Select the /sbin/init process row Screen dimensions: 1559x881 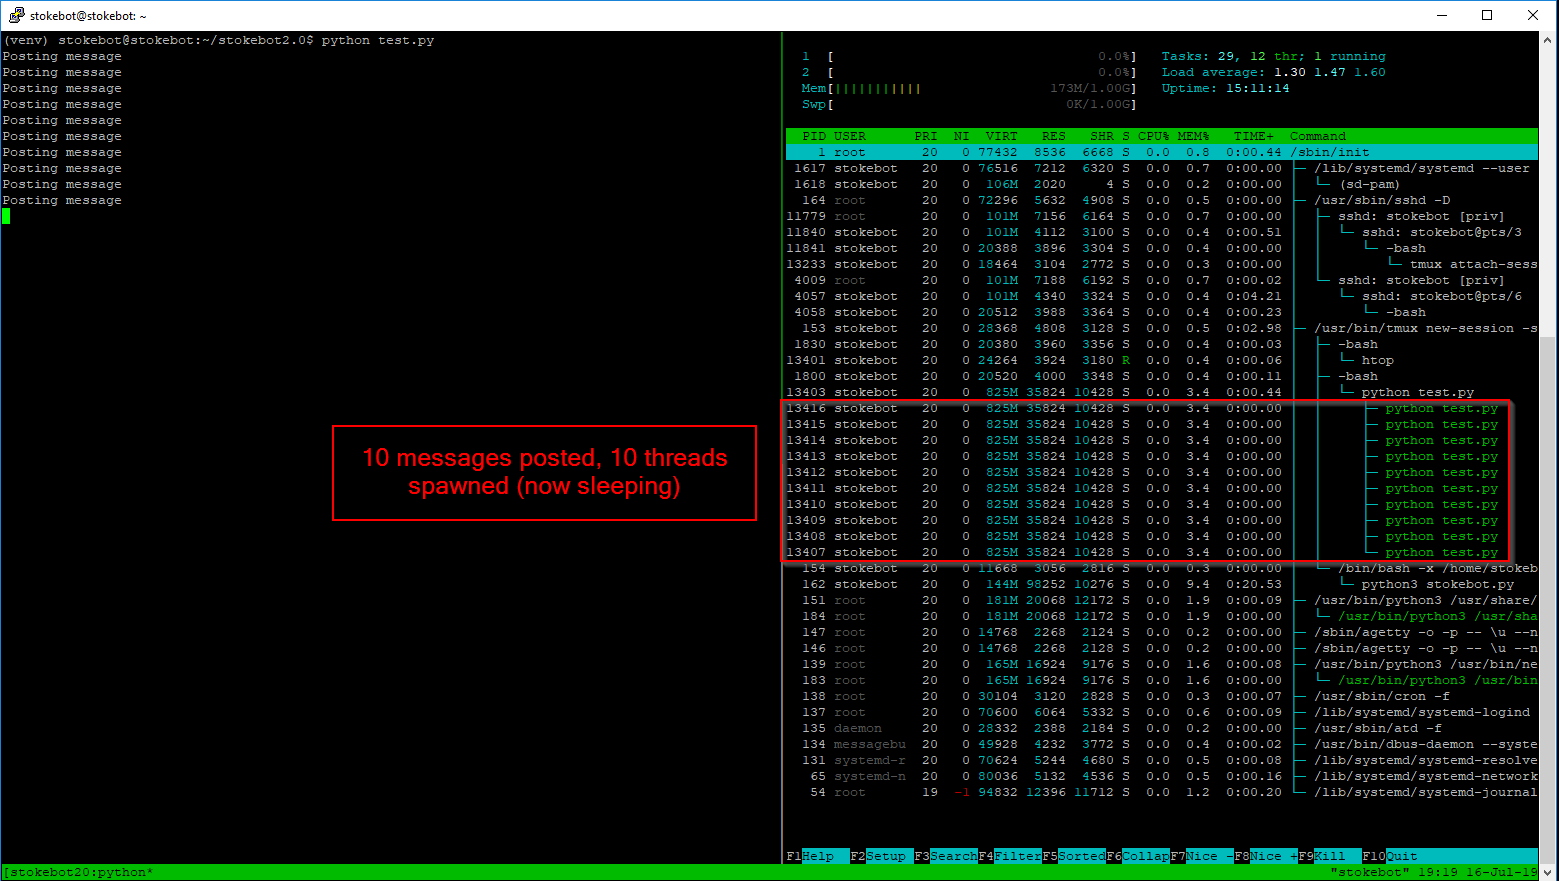pyautogui.click(x=1162, y=152)
